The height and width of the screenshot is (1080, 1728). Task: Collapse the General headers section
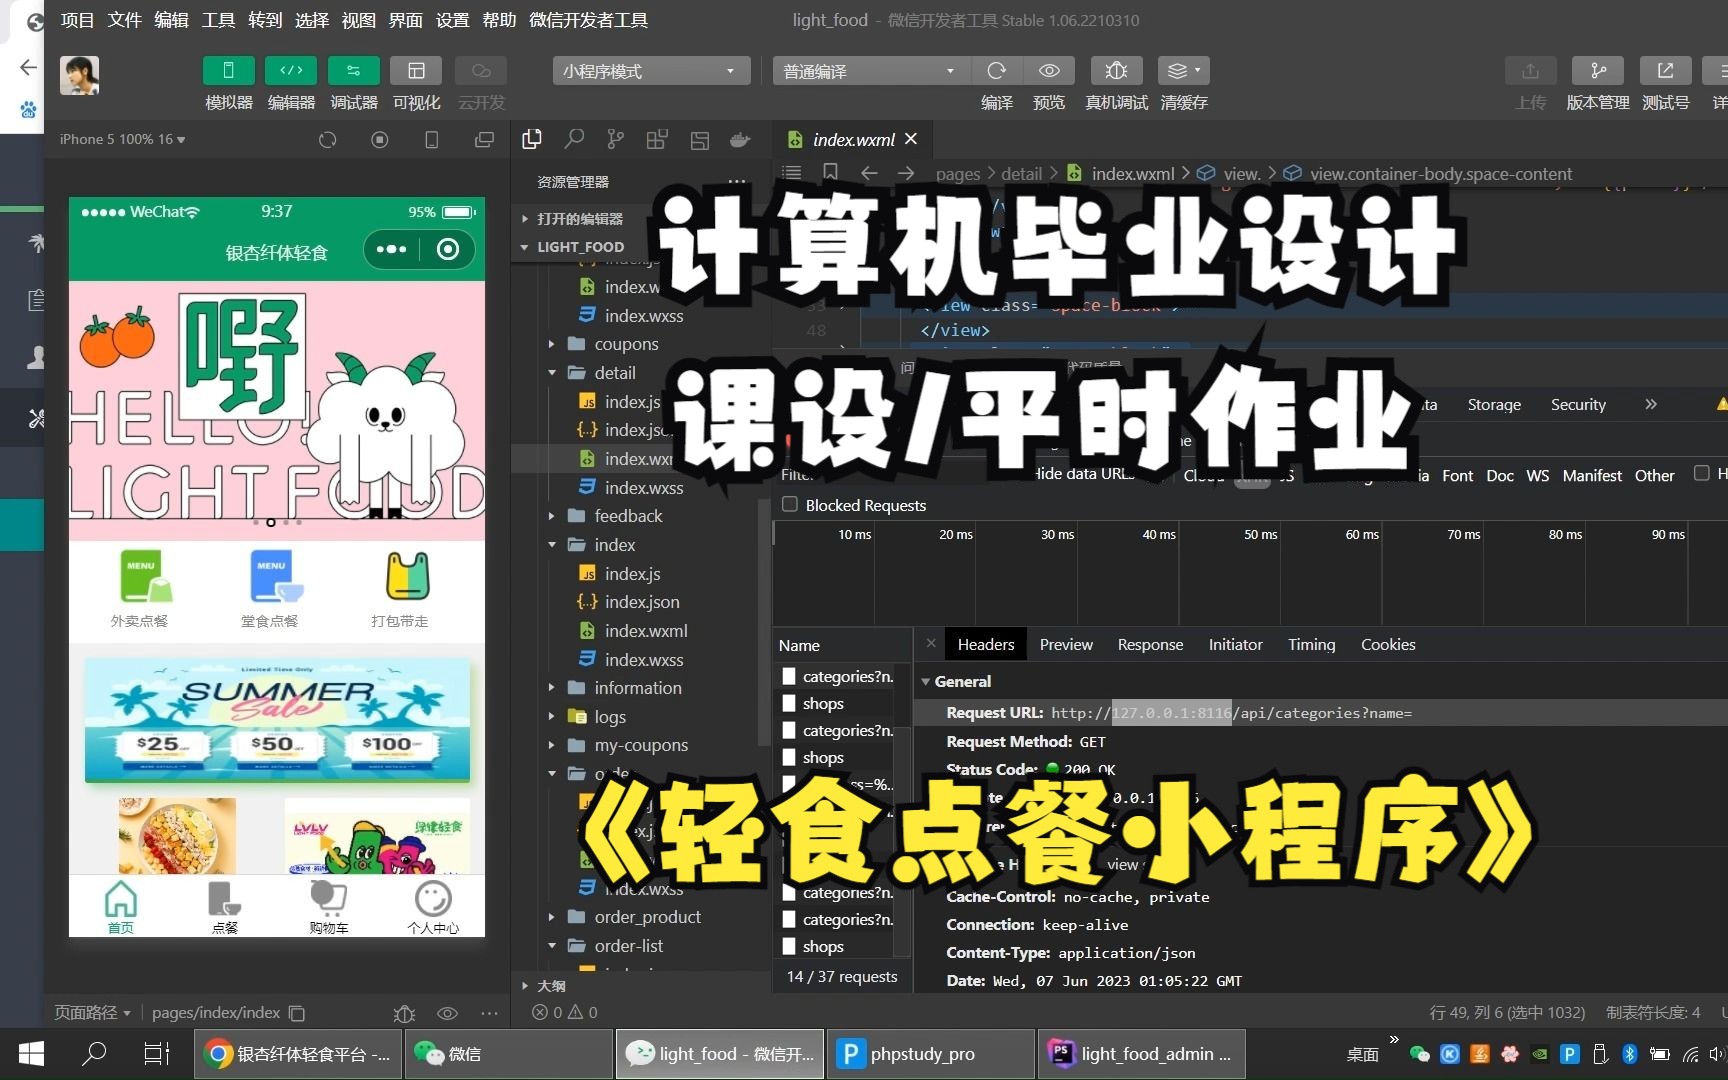[x=926, y=682]
